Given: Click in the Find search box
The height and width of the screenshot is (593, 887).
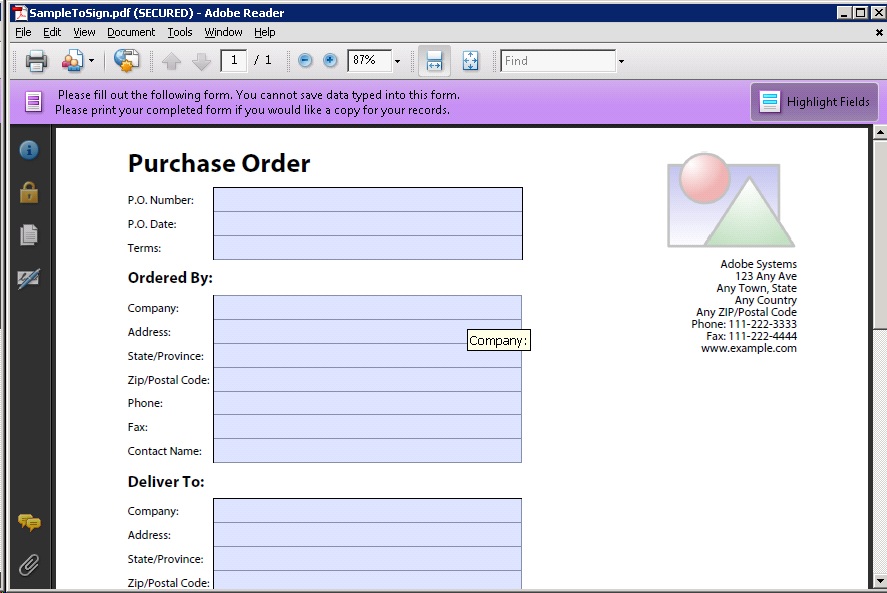Looking at the screenshot, I should point(558,61).
